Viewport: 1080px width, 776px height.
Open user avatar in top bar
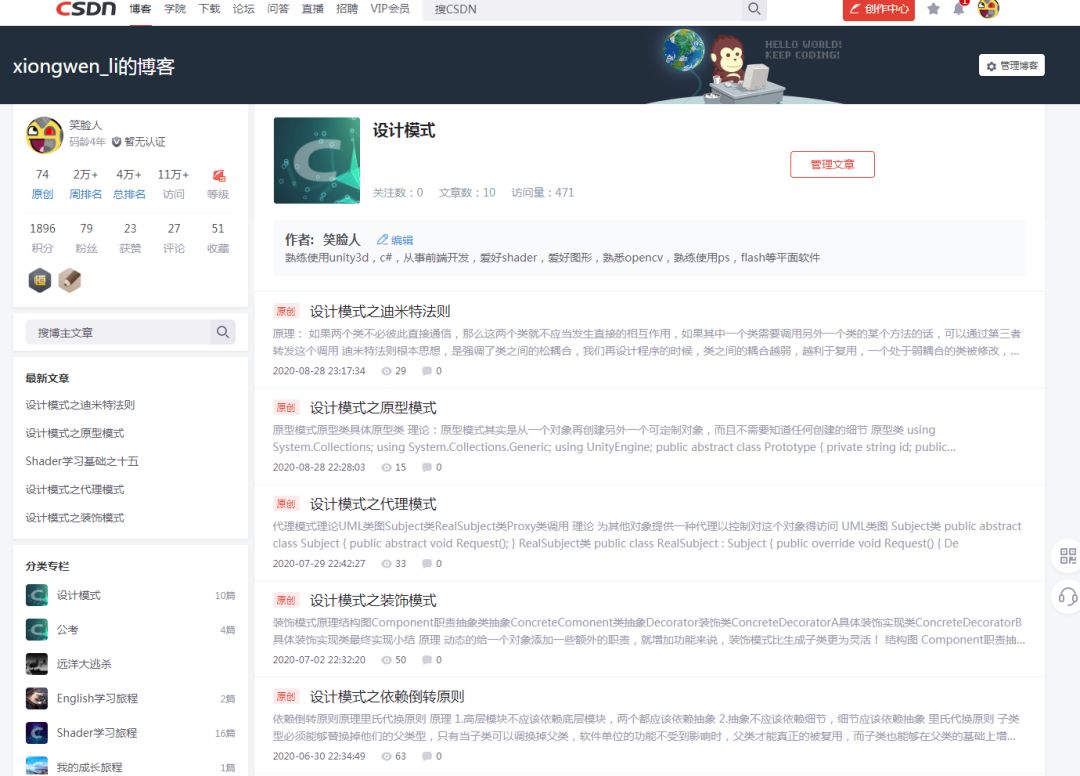[x=988, y=8]
